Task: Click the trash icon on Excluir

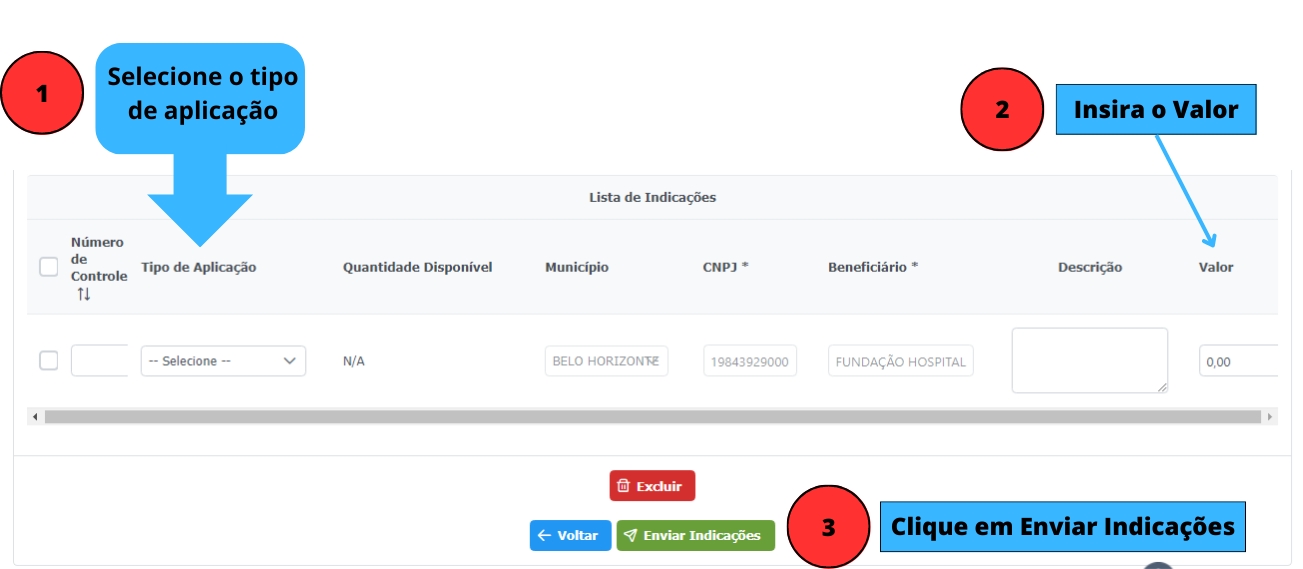Action: tap(623, 486)
